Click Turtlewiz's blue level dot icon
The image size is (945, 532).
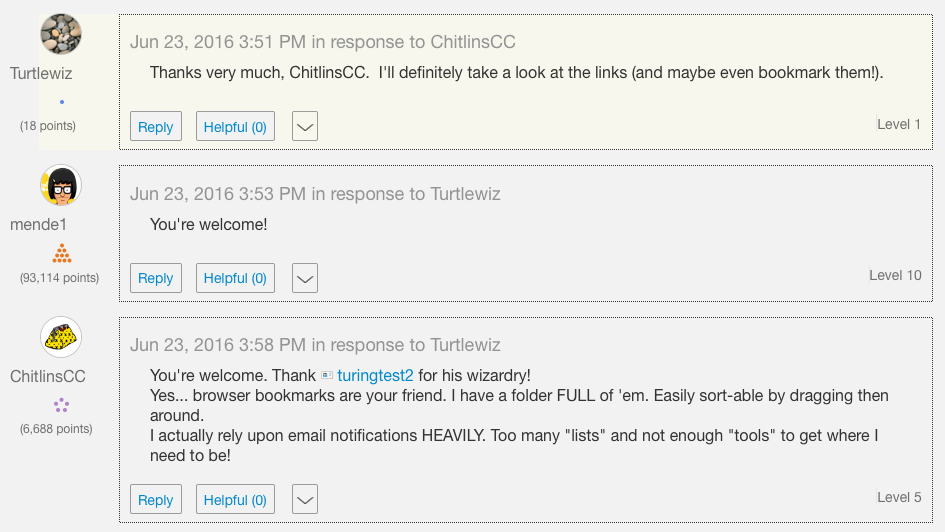(62, 102)
